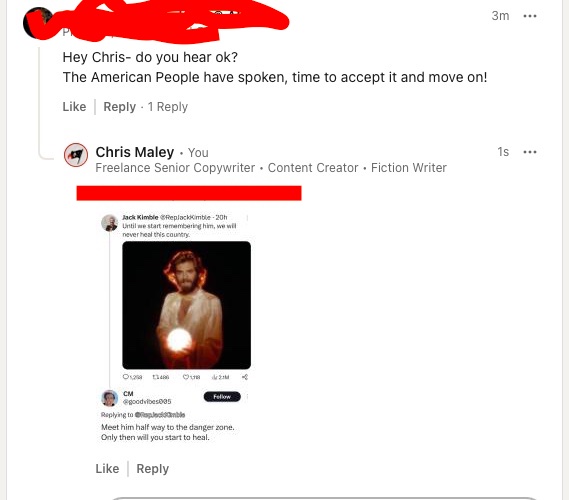Click the tweet's share icon
569x500 pixels.
pyautogui.click(x=245, y=377)
